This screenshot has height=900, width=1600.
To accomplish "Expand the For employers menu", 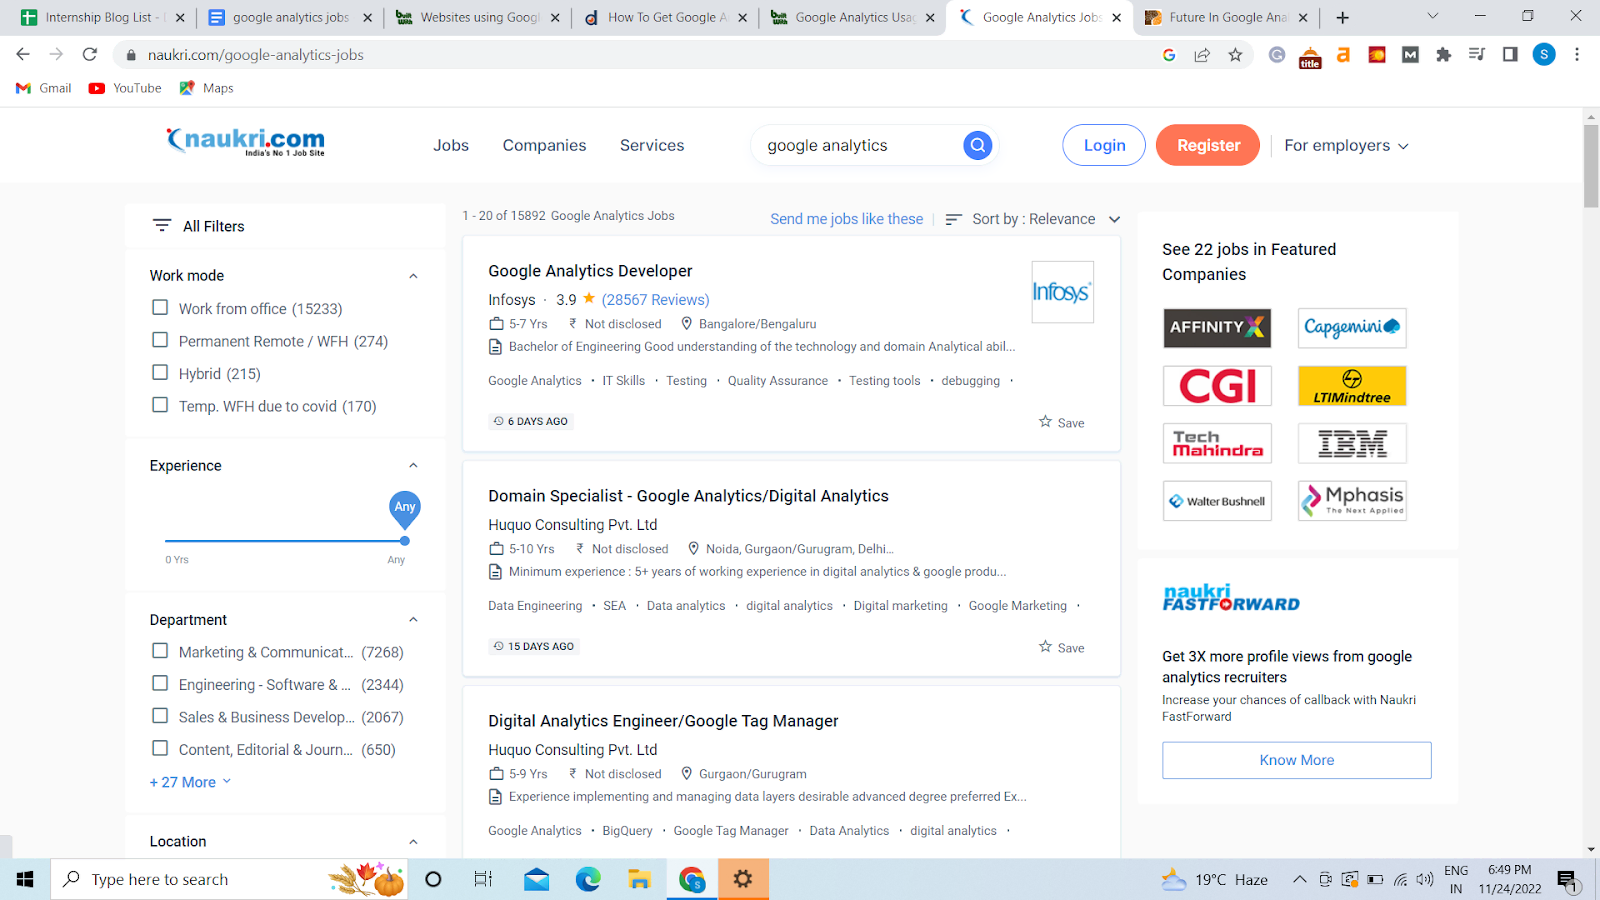I will (1345, 145).
